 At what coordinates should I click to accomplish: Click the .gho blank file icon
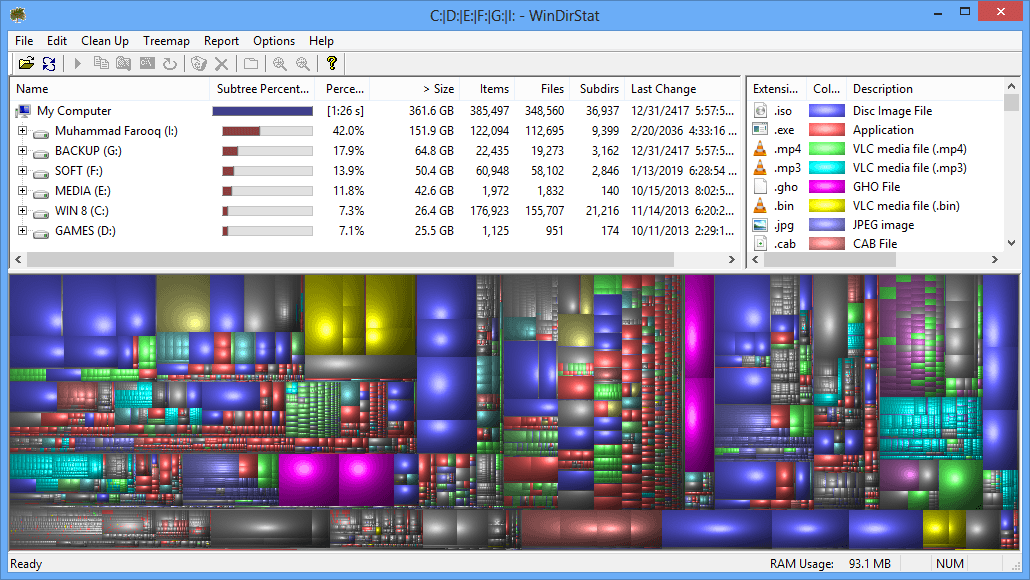click(x=760, y=187)
